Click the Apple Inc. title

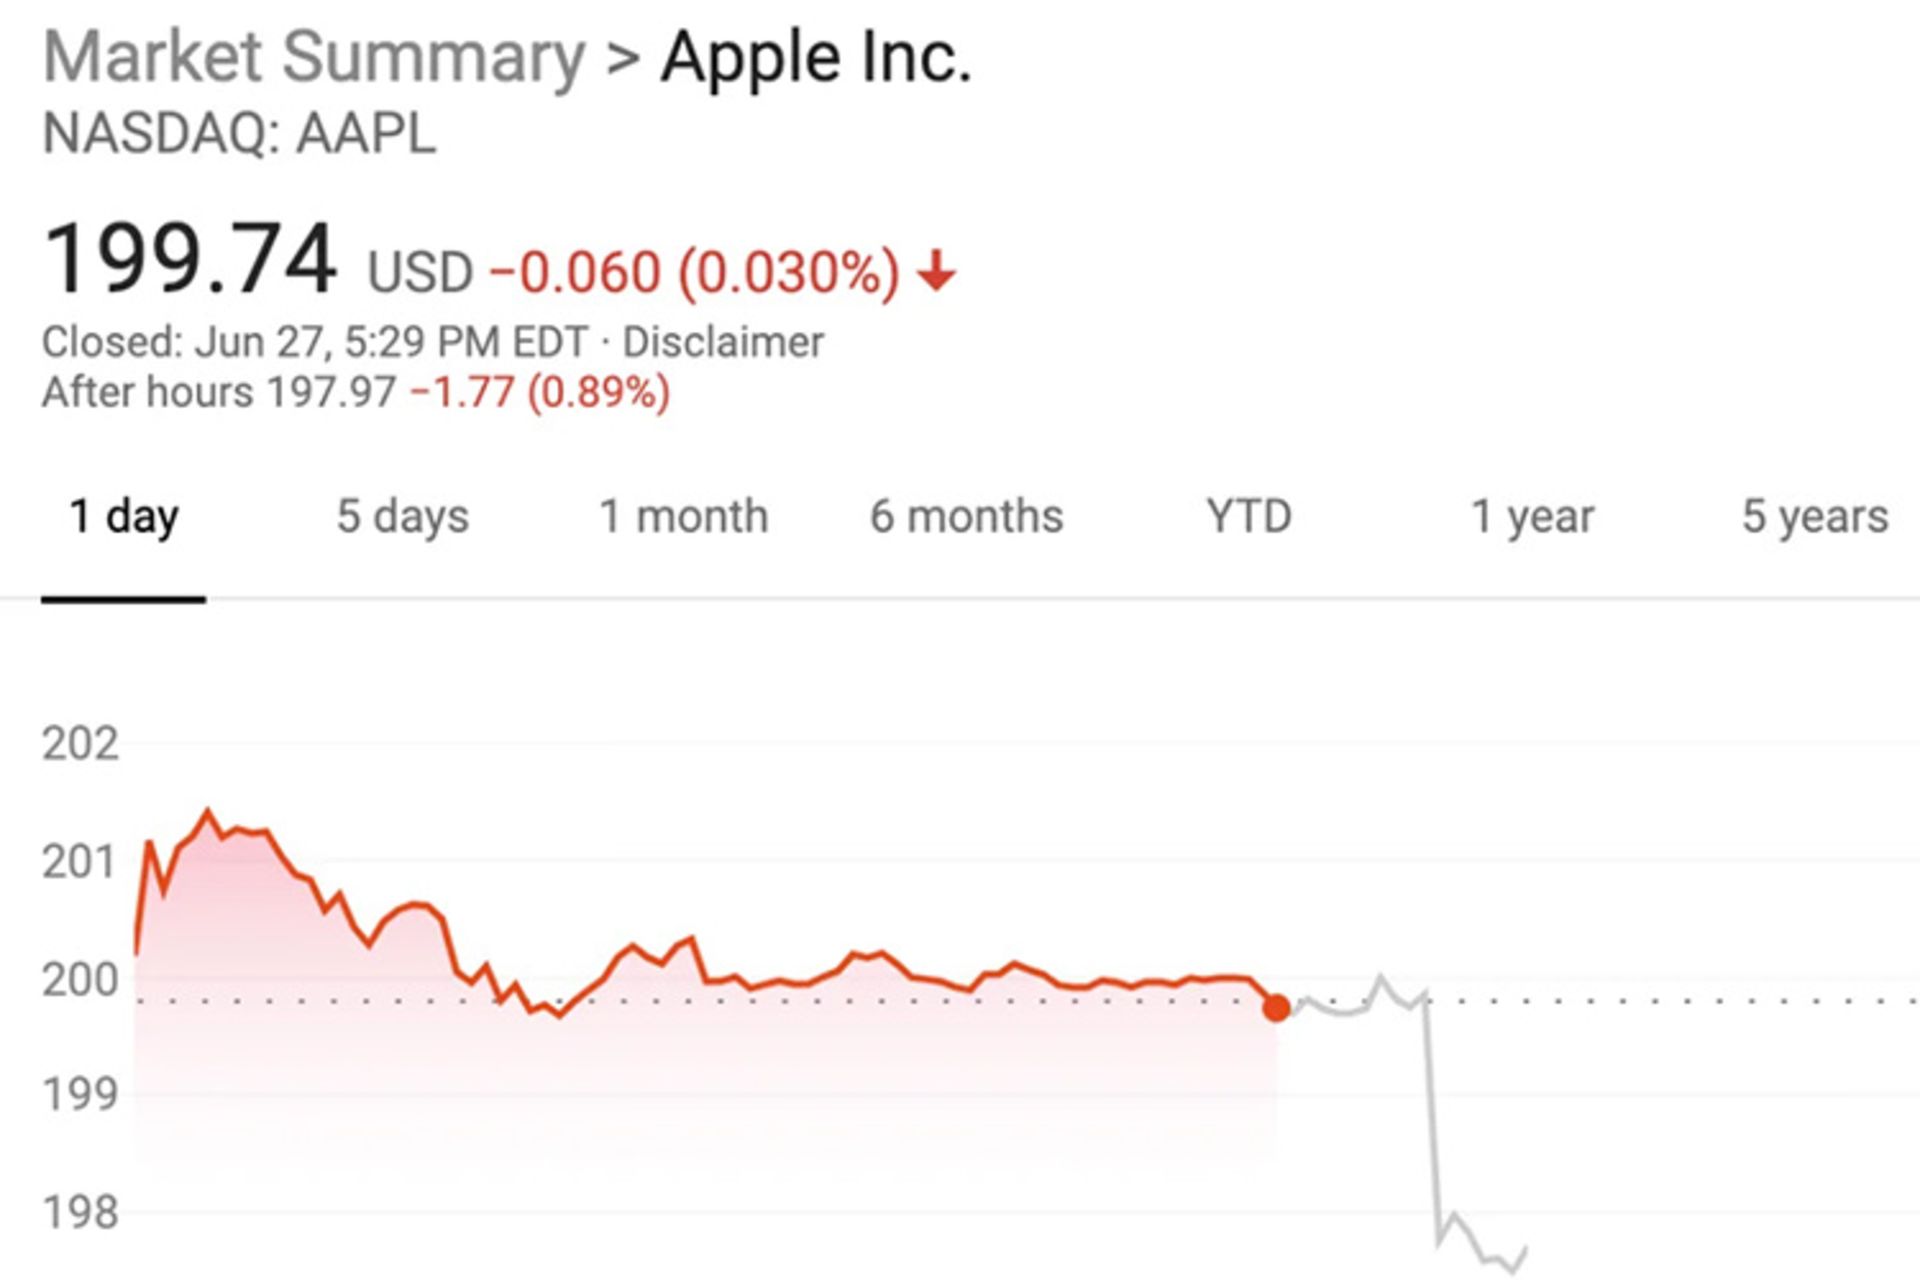[x=816, y=57]
